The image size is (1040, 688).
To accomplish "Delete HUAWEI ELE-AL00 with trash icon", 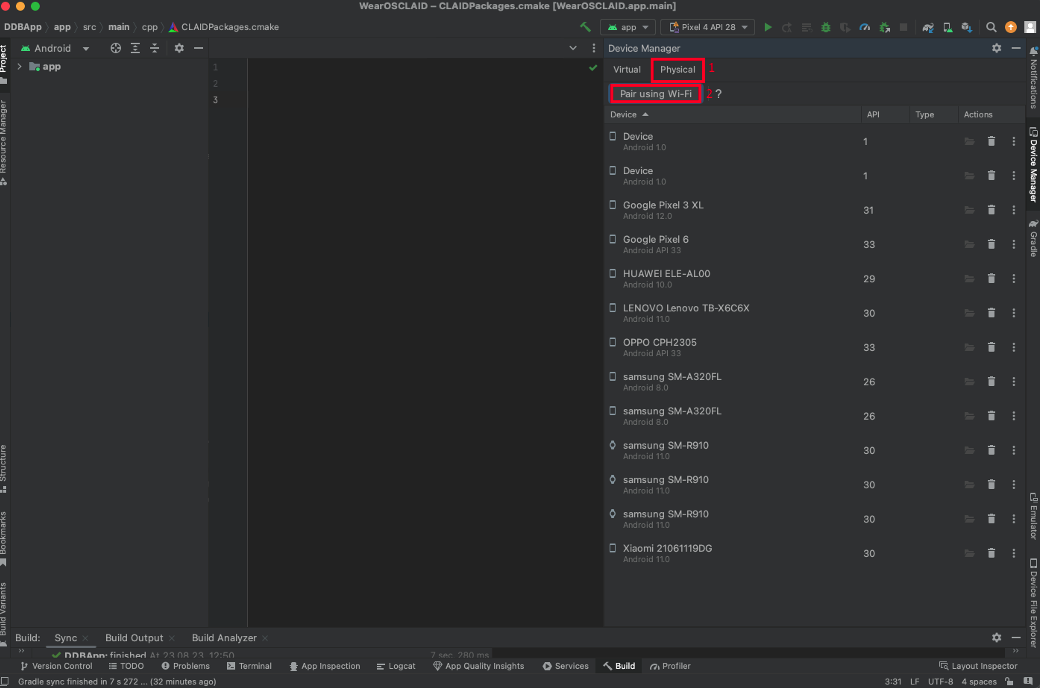I will pos(991,279).
